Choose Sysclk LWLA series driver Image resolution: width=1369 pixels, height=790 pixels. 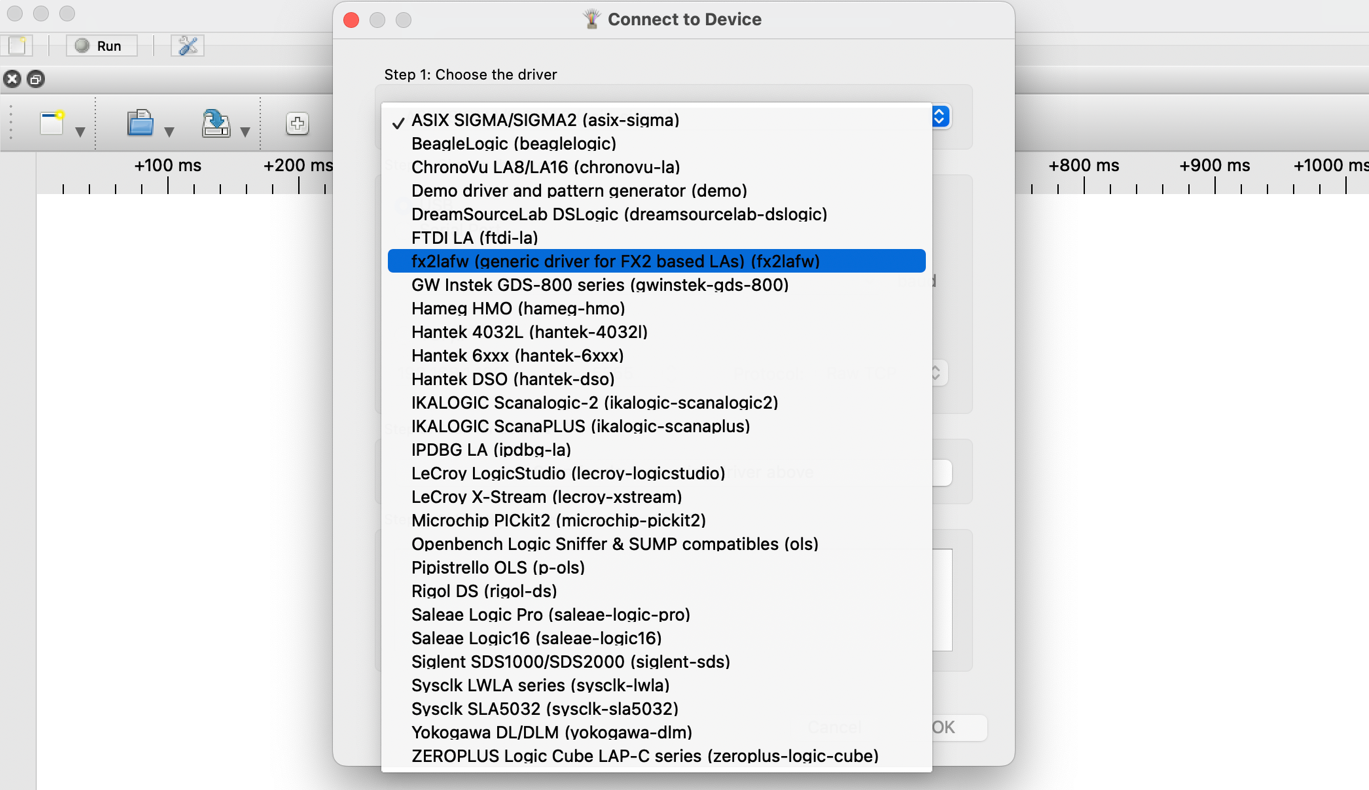656,685
